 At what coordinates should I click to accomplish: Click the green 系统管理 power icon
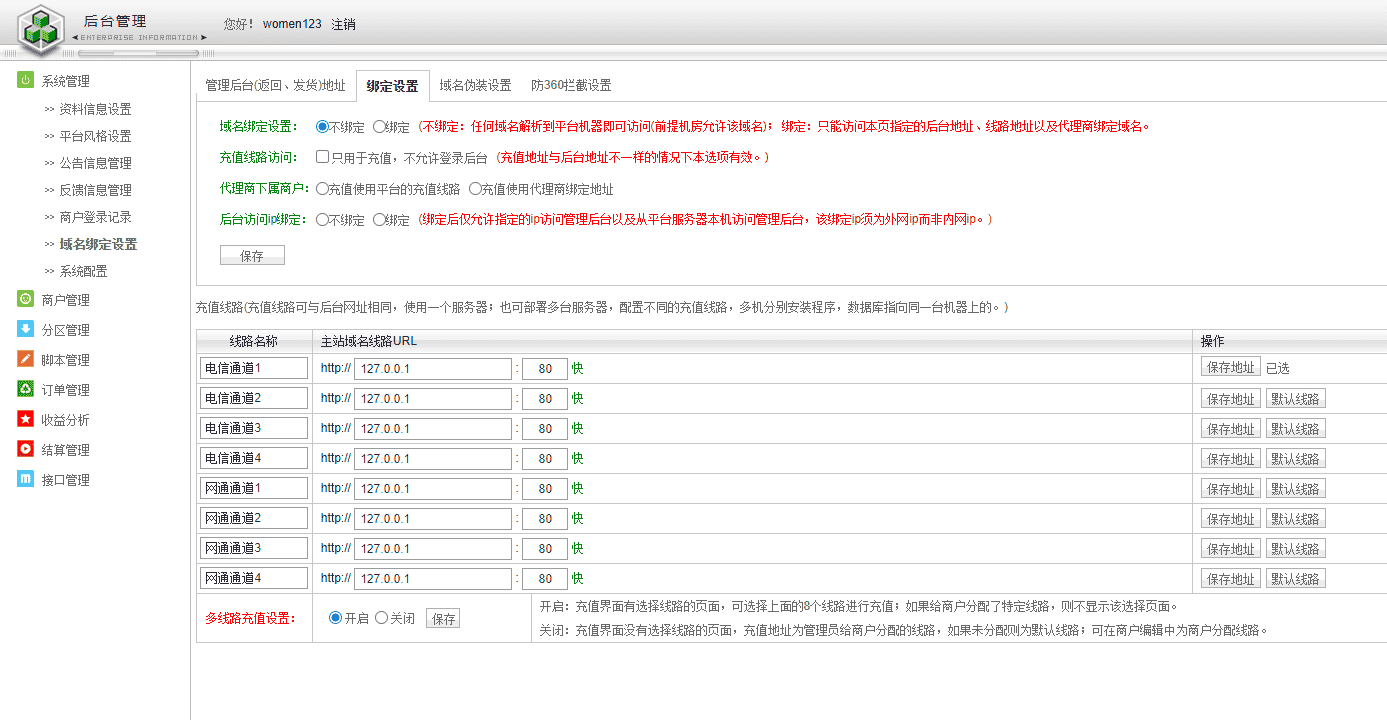click(x=25, y=80)
